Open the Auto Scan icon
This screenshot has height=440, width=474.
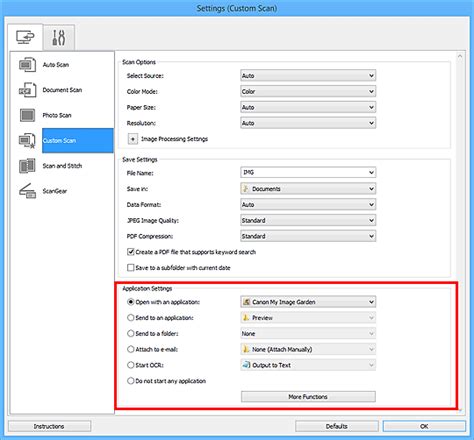27,65
